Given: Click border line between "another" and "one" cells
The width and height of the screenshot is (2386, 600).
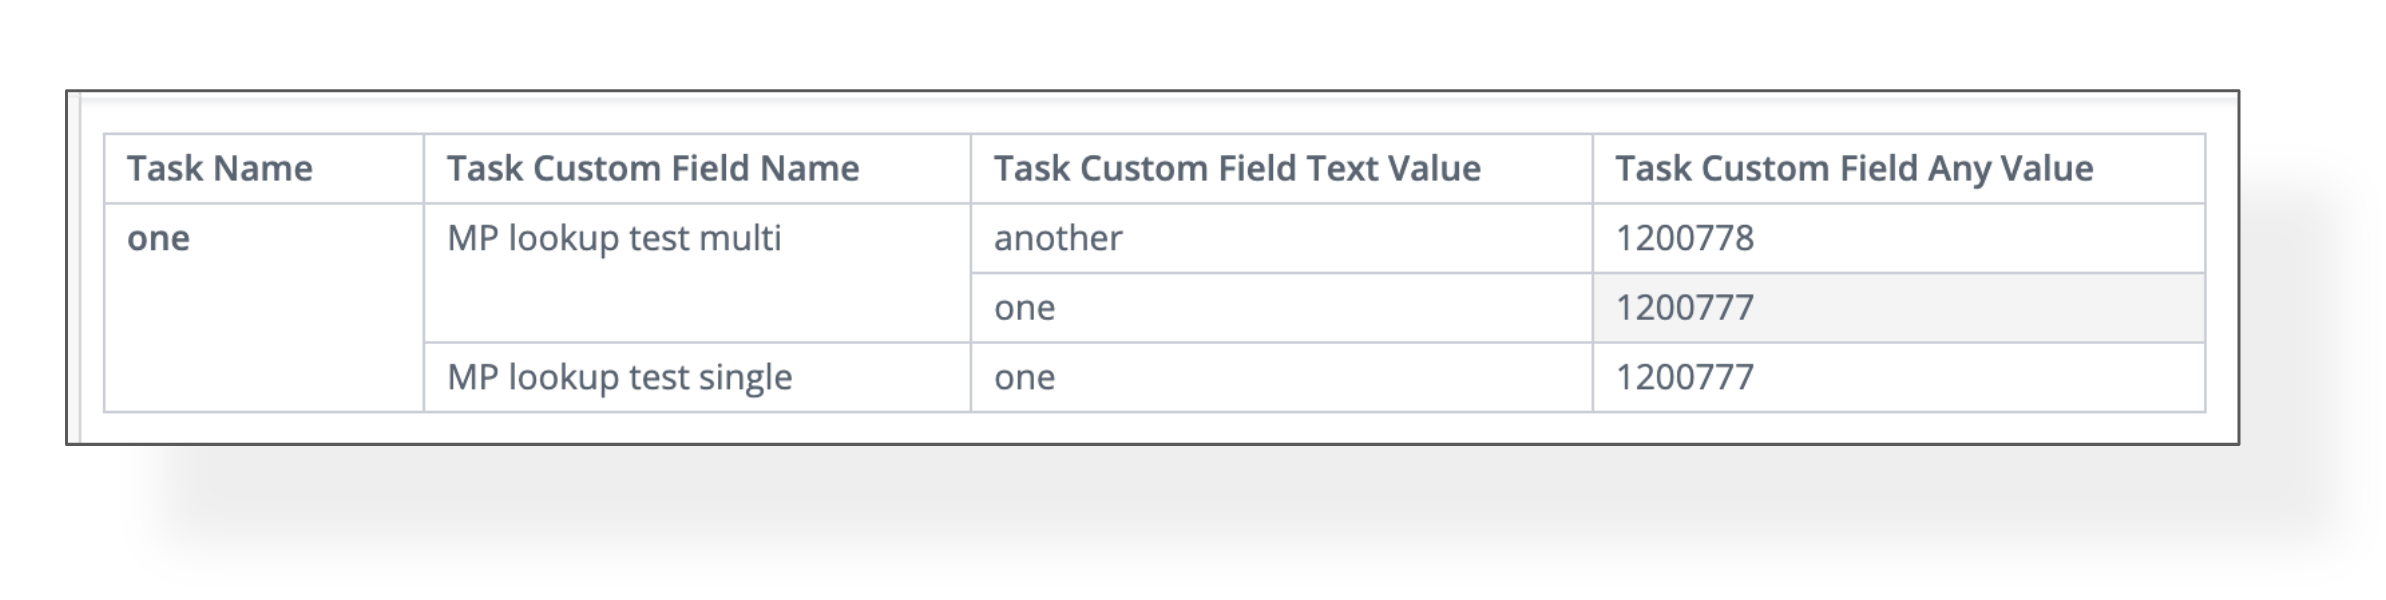Looking at the screenshot, I should point(1280,273).
